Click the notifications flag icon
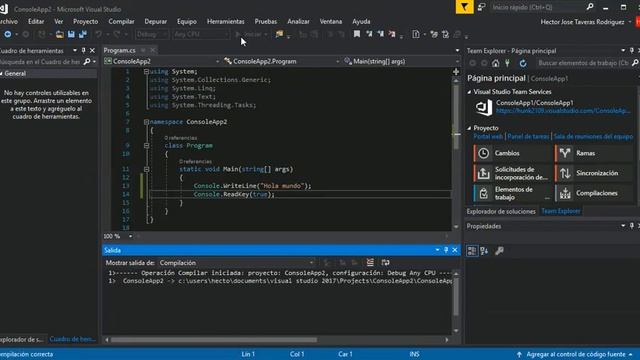 [x=464, y=7]
